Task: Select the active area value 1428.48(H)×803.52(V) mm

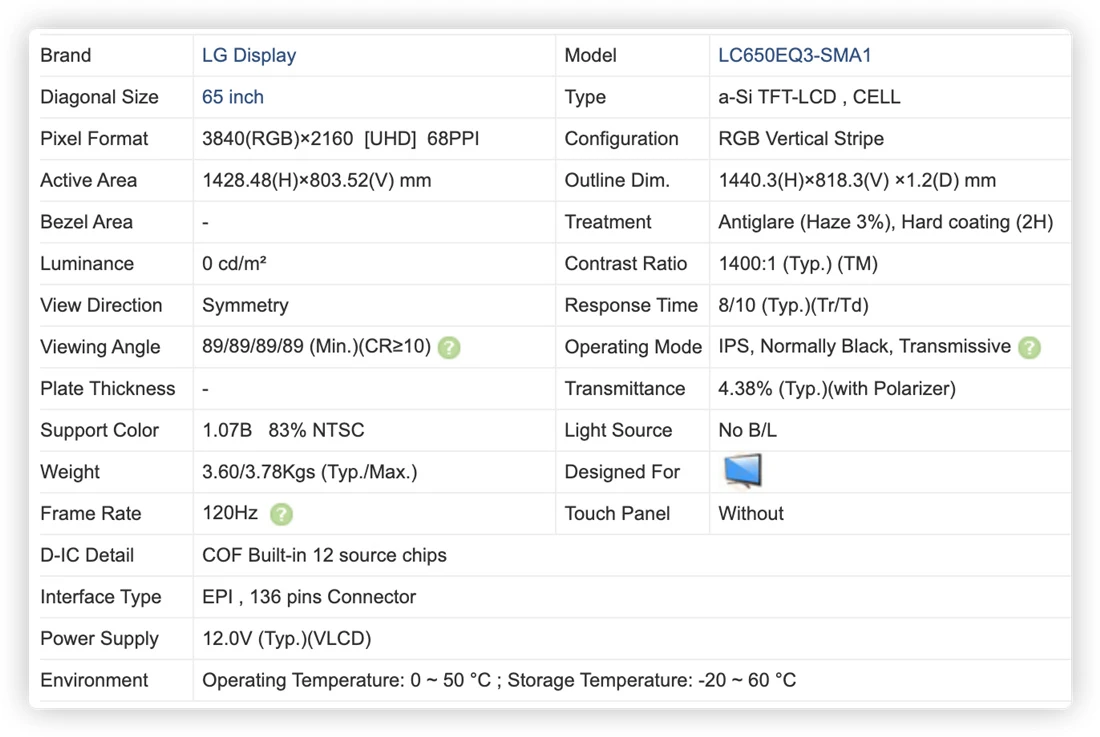Action: point(316,180)
